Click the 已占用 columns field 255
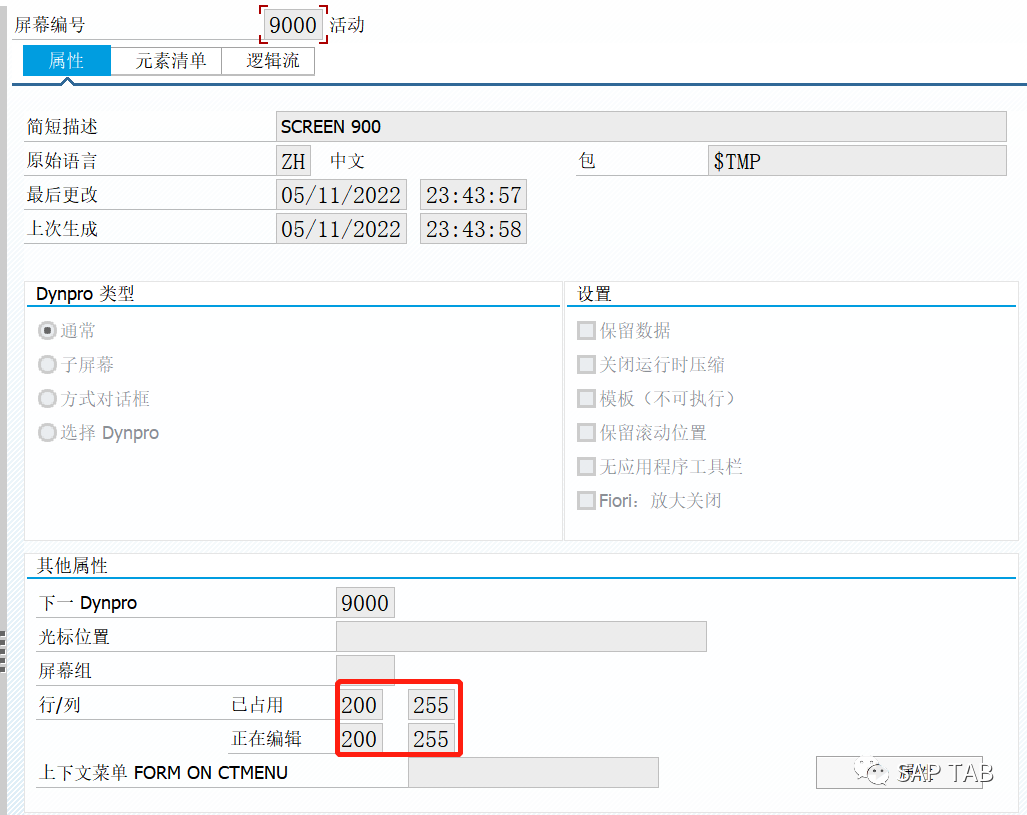The width and height of the screenshot is (1027, 815). pos(430,705)
